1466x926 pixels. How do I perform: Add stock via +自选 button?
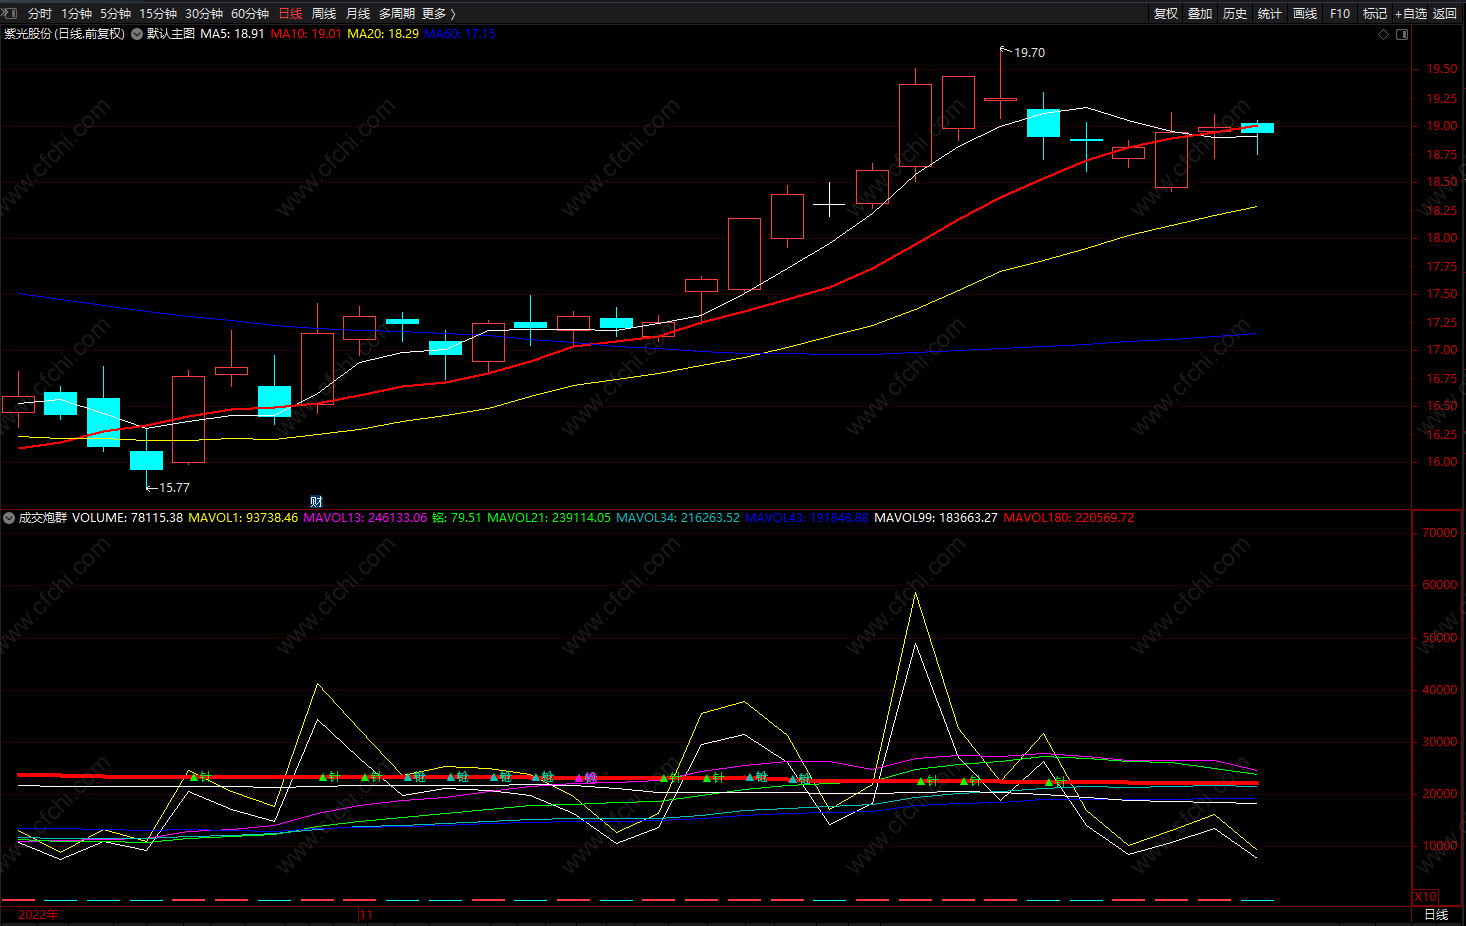[1411, 14]
